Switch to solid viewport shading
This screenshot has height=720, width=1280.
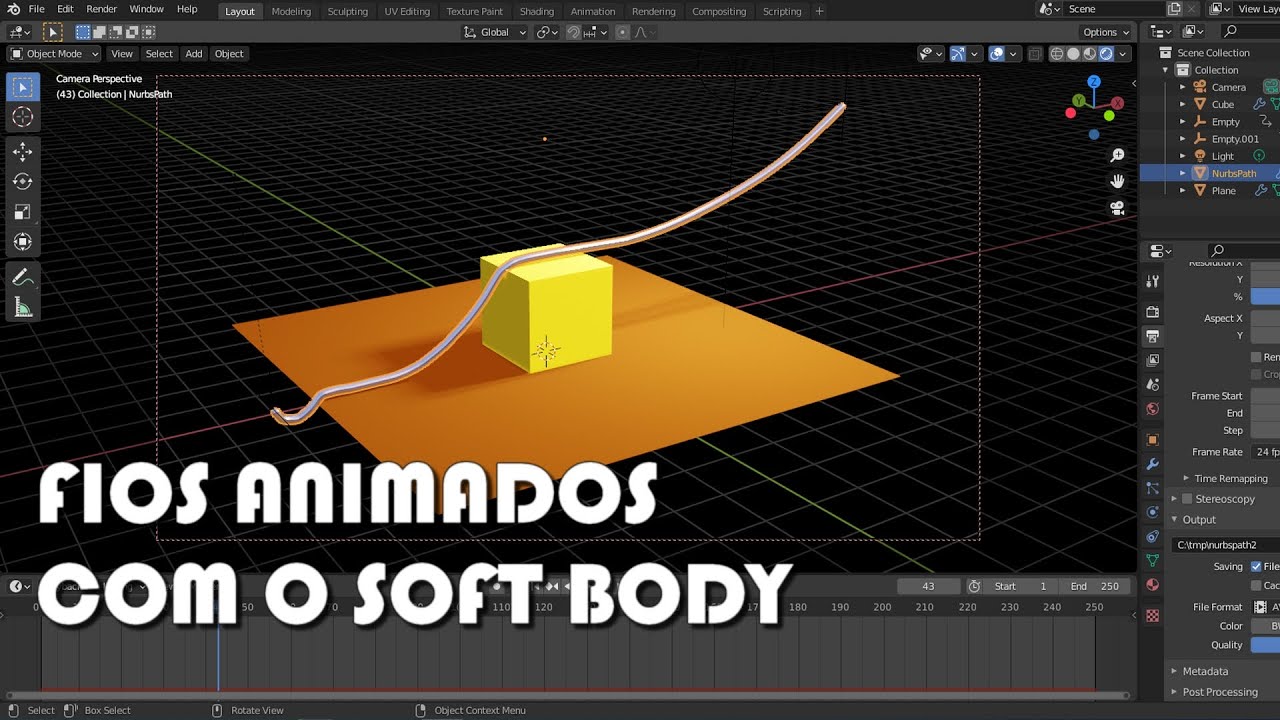pyautogui.click(x=1073, y=54)
